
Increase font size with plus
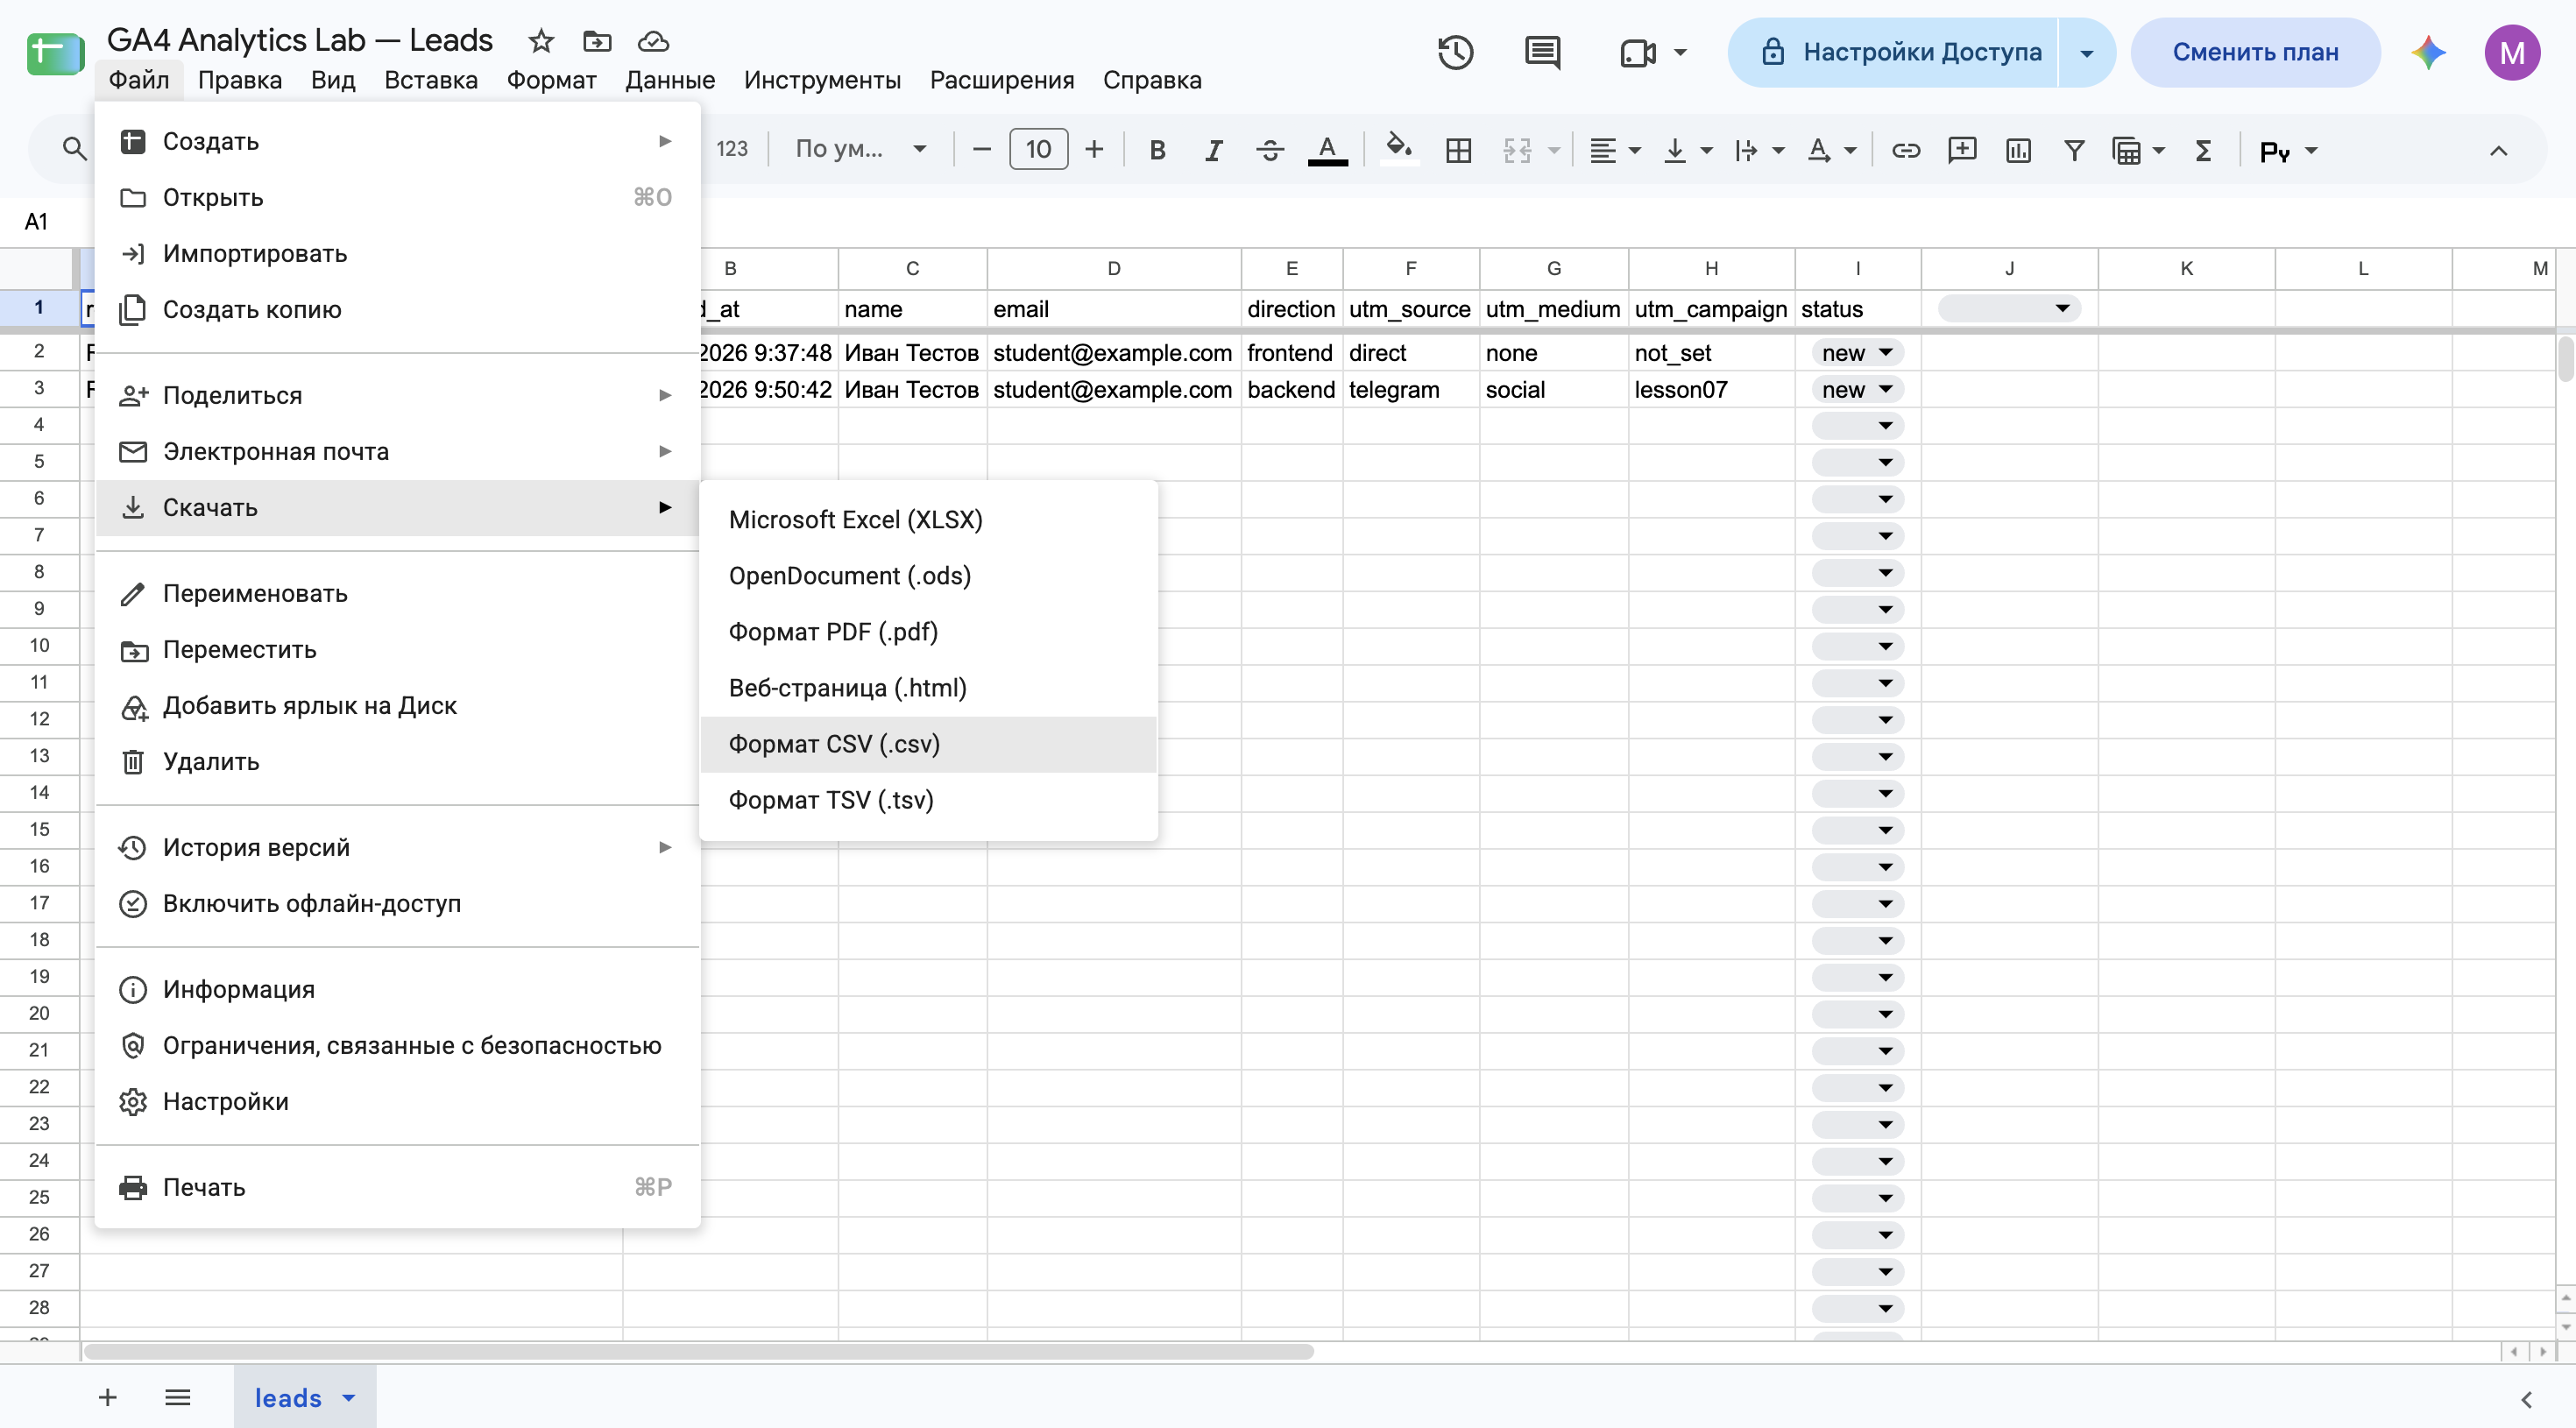[x=1094, y=150]
